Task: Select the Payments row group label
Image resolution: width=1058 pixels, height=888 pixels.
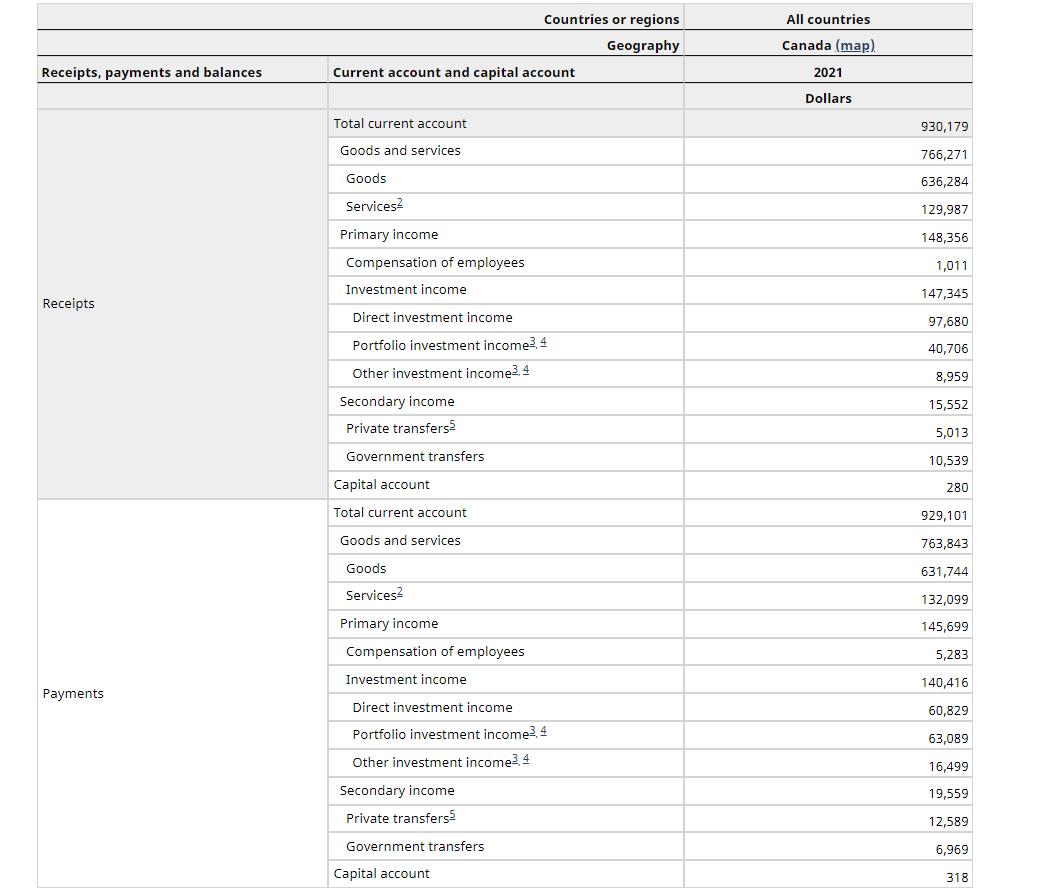Action: 71,693
